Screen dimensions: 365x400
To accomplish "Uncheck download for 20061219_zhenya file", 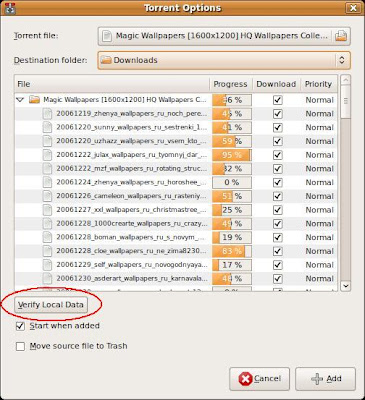I will click(277, 114).
